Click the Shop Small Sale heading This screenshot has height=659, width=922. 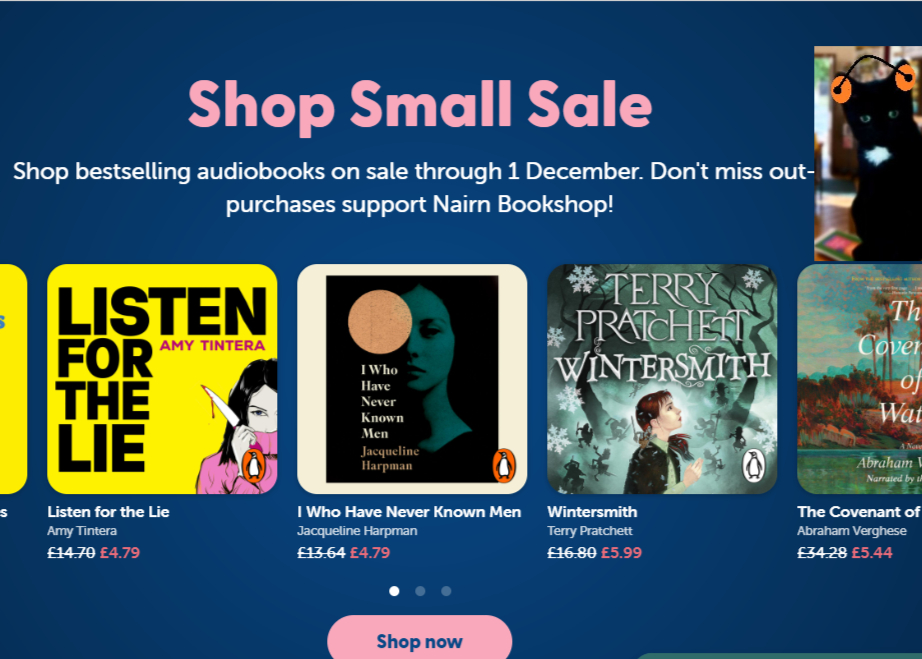419,104
